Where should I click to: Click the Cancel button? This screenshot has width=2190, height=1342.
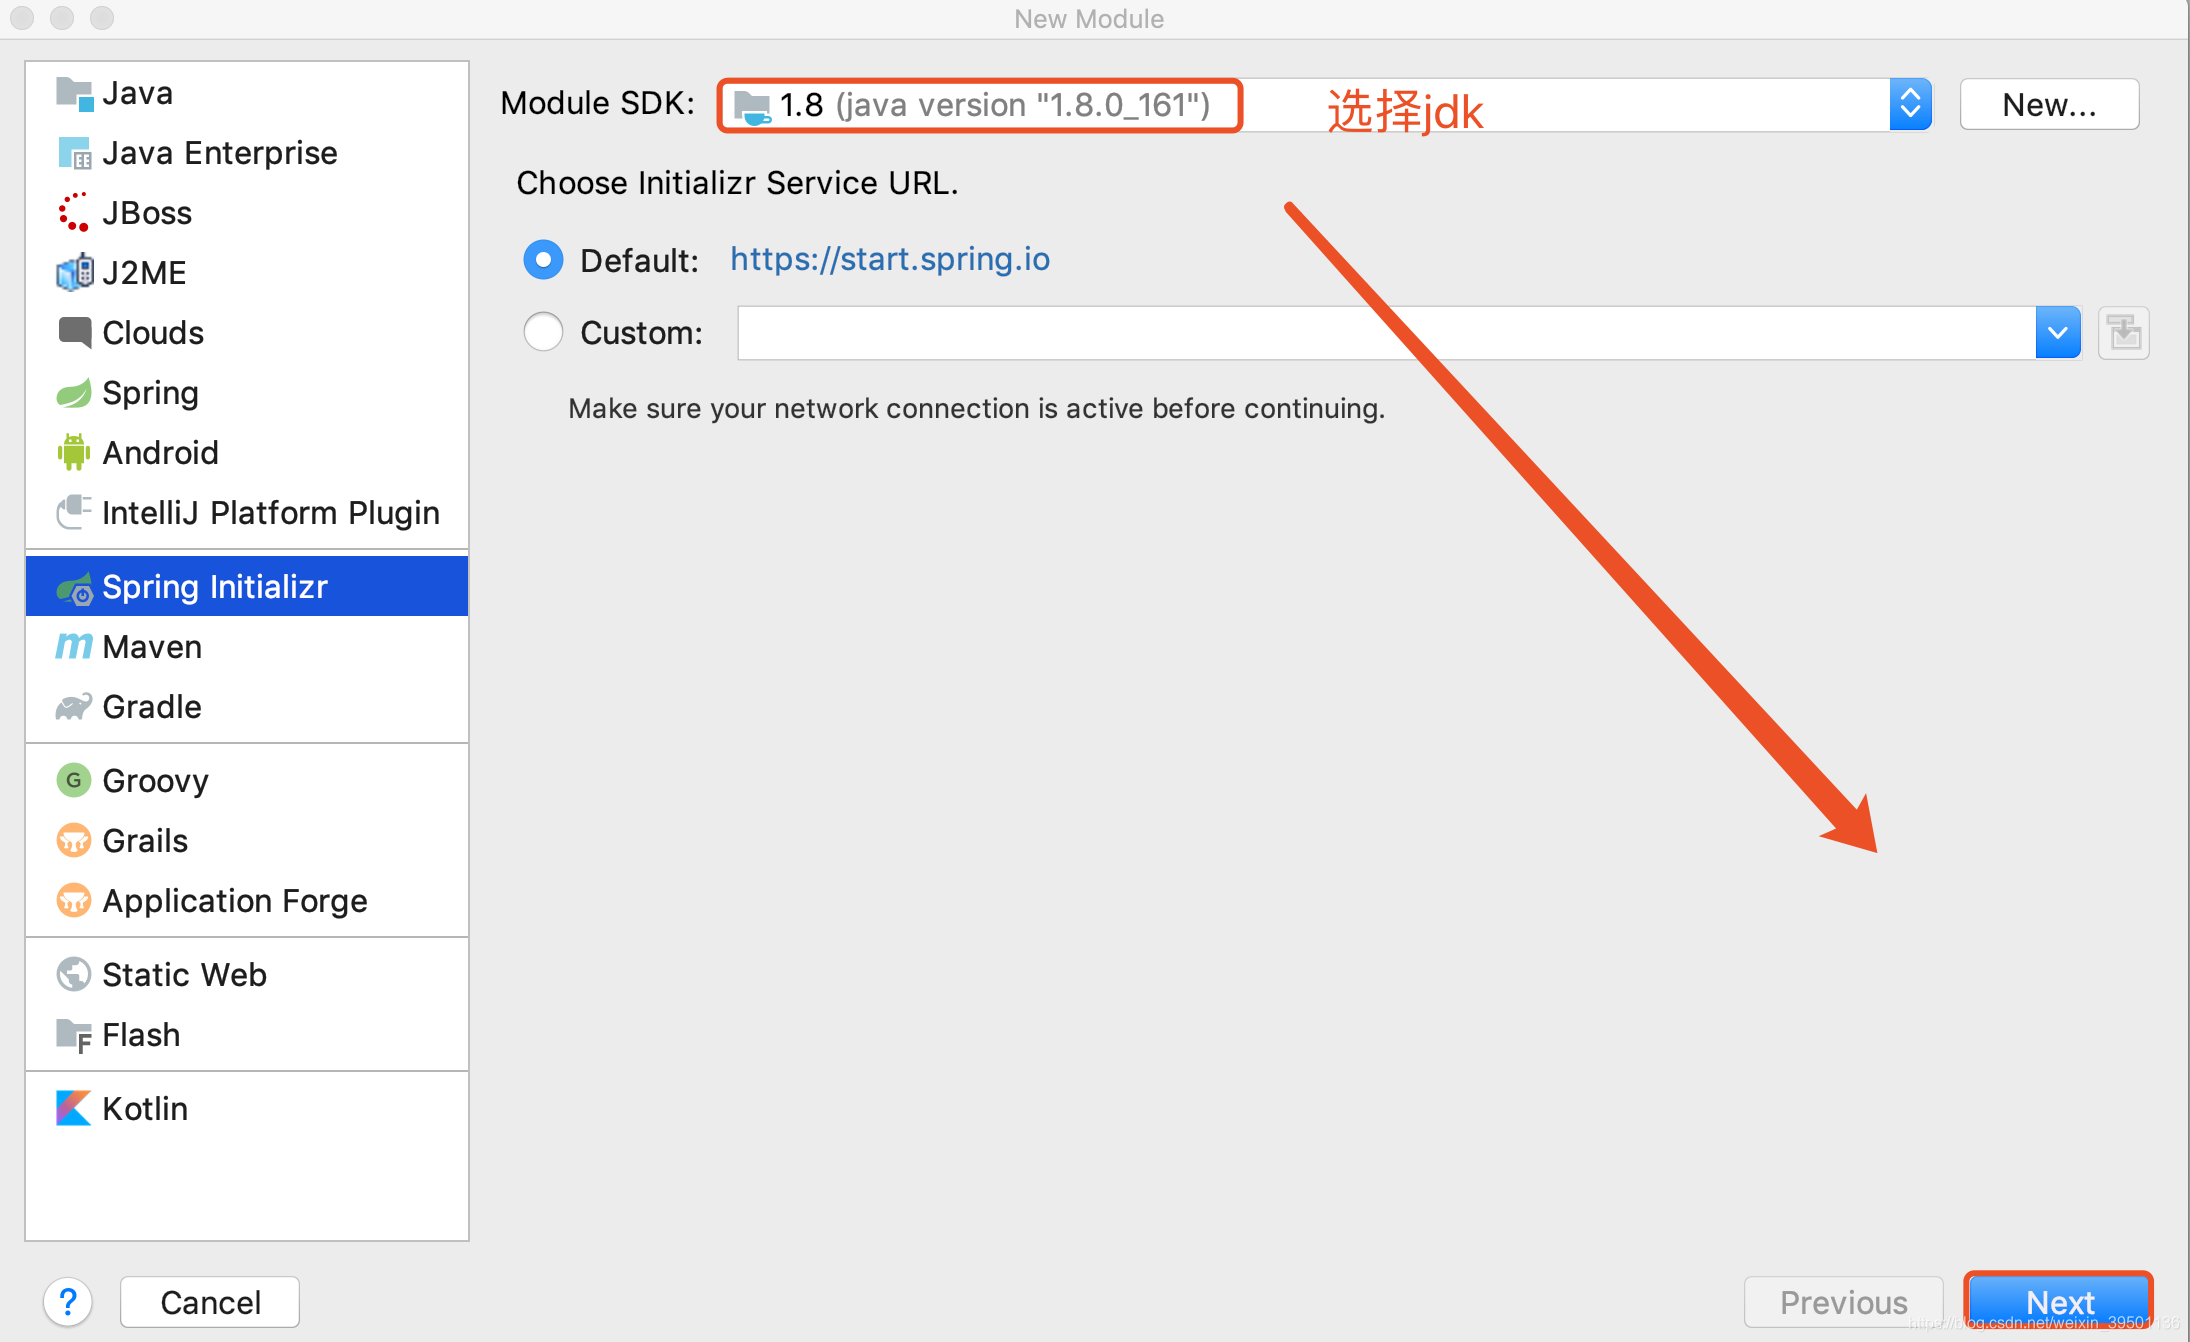pyautogui.click(x=210, y=1302)
